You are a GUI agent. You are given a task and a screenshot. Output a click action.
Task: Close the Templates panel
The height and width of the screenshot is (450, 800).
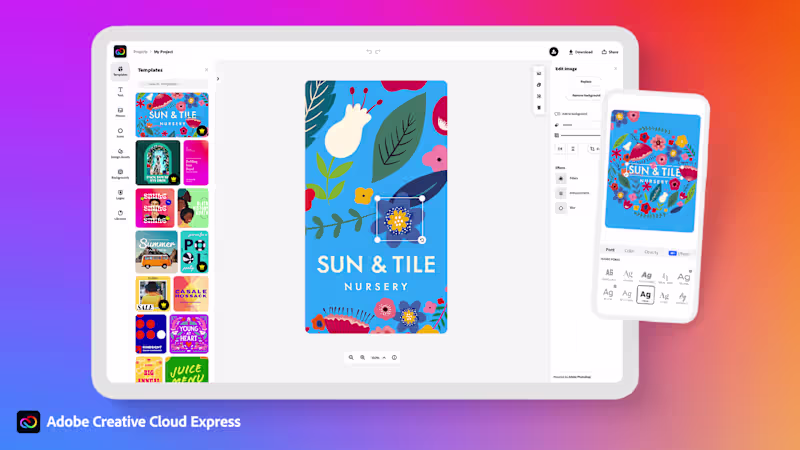tap(206, 70)
